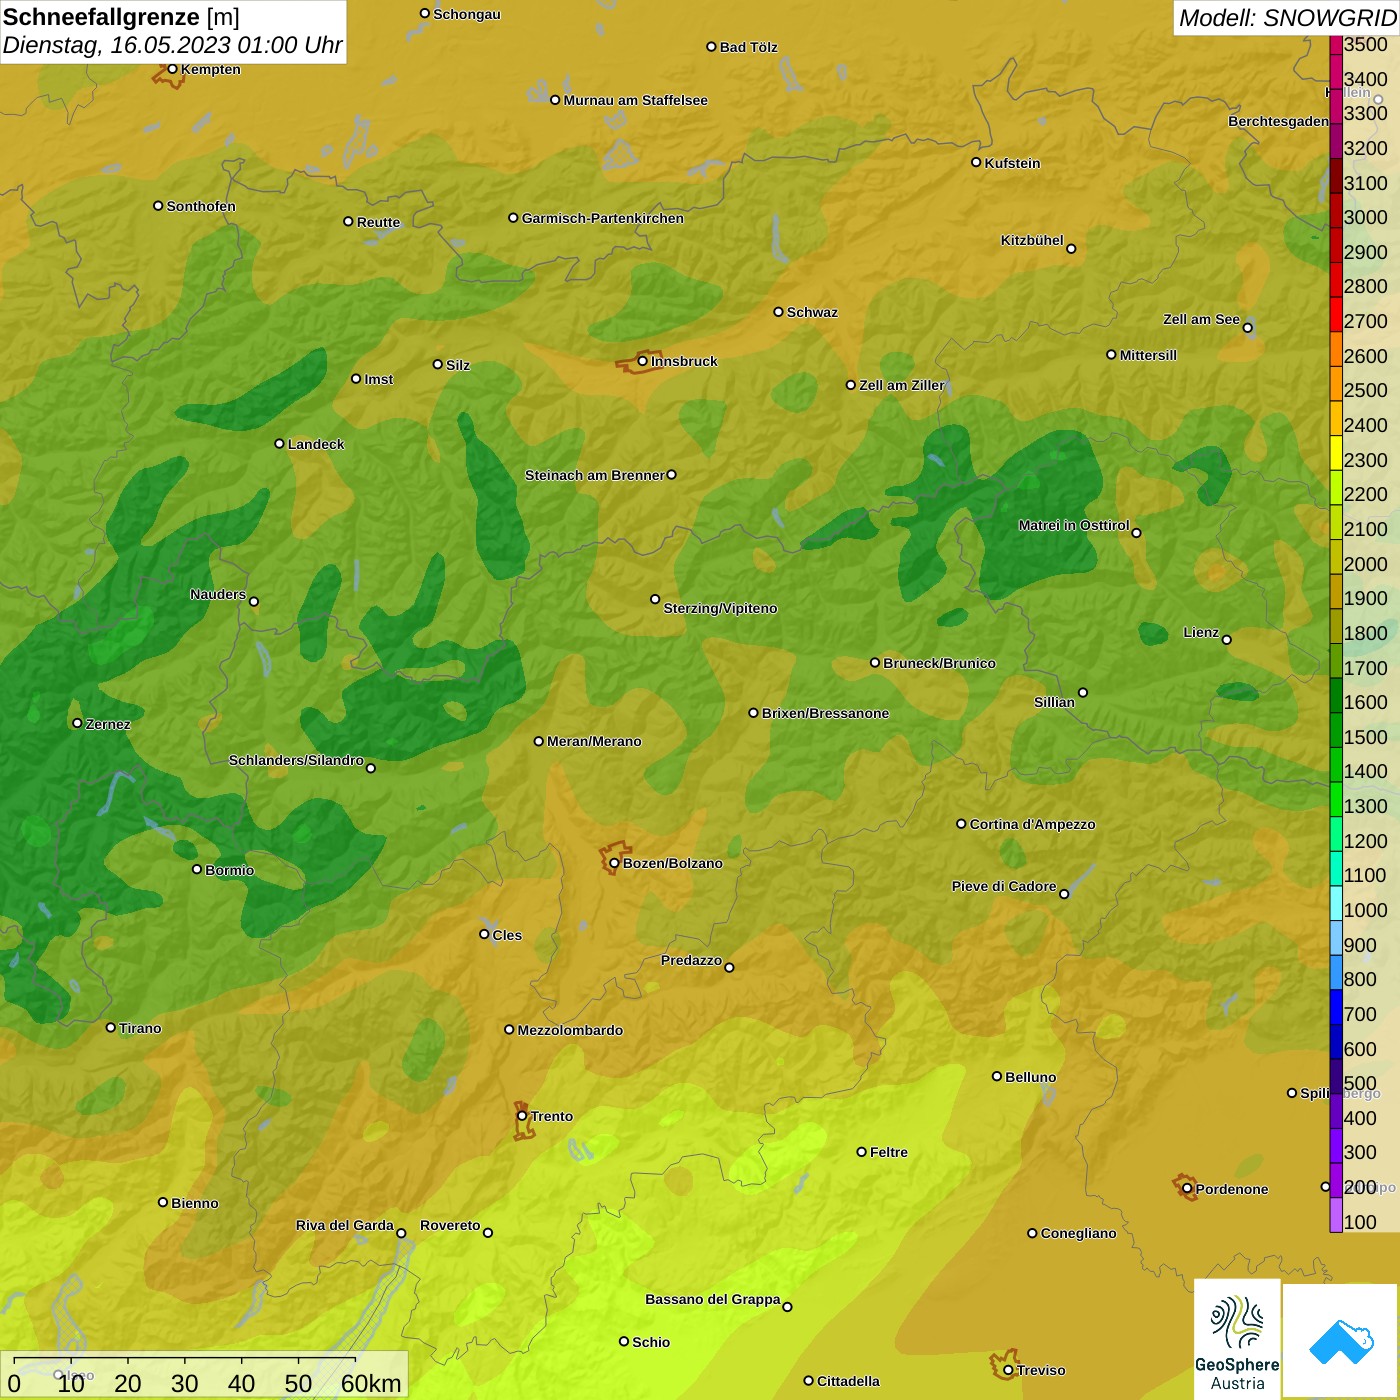Click the "3500" legend value

1366,44
